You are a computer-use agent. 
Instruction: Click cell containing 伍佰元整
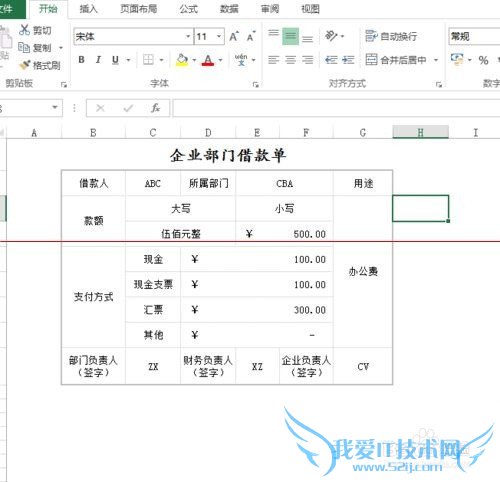[x=181, y=234]
